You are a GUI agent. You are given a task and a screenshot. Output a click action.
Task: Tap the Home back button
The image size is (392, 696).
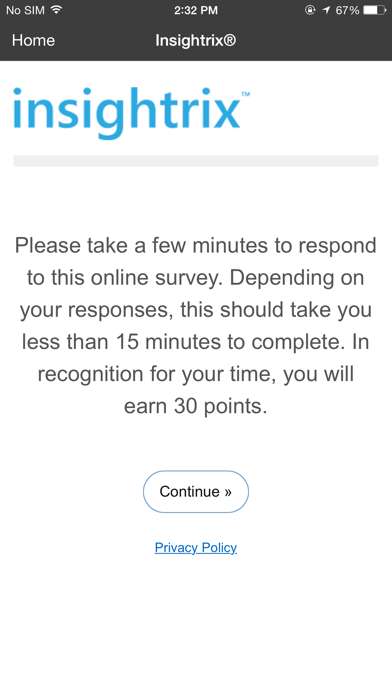tap(33, 40)
